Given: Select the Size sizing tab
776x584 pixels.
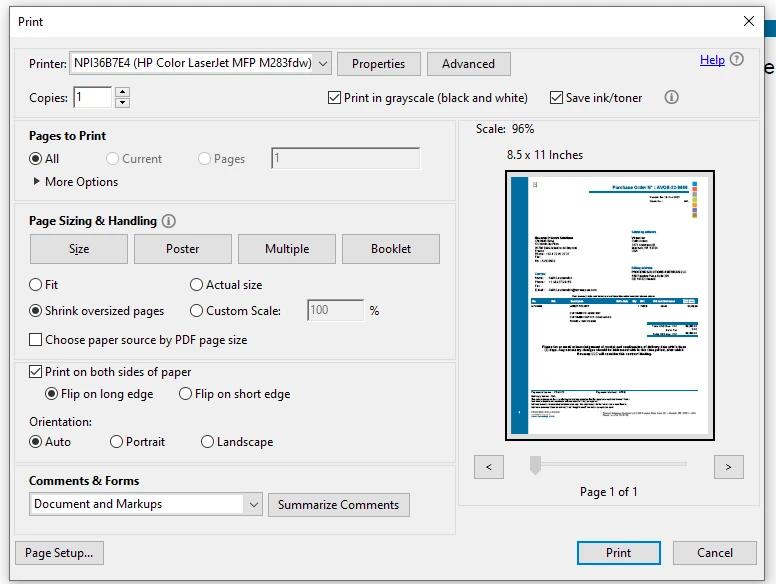Looking at the screenshot, I should point(79,249).
